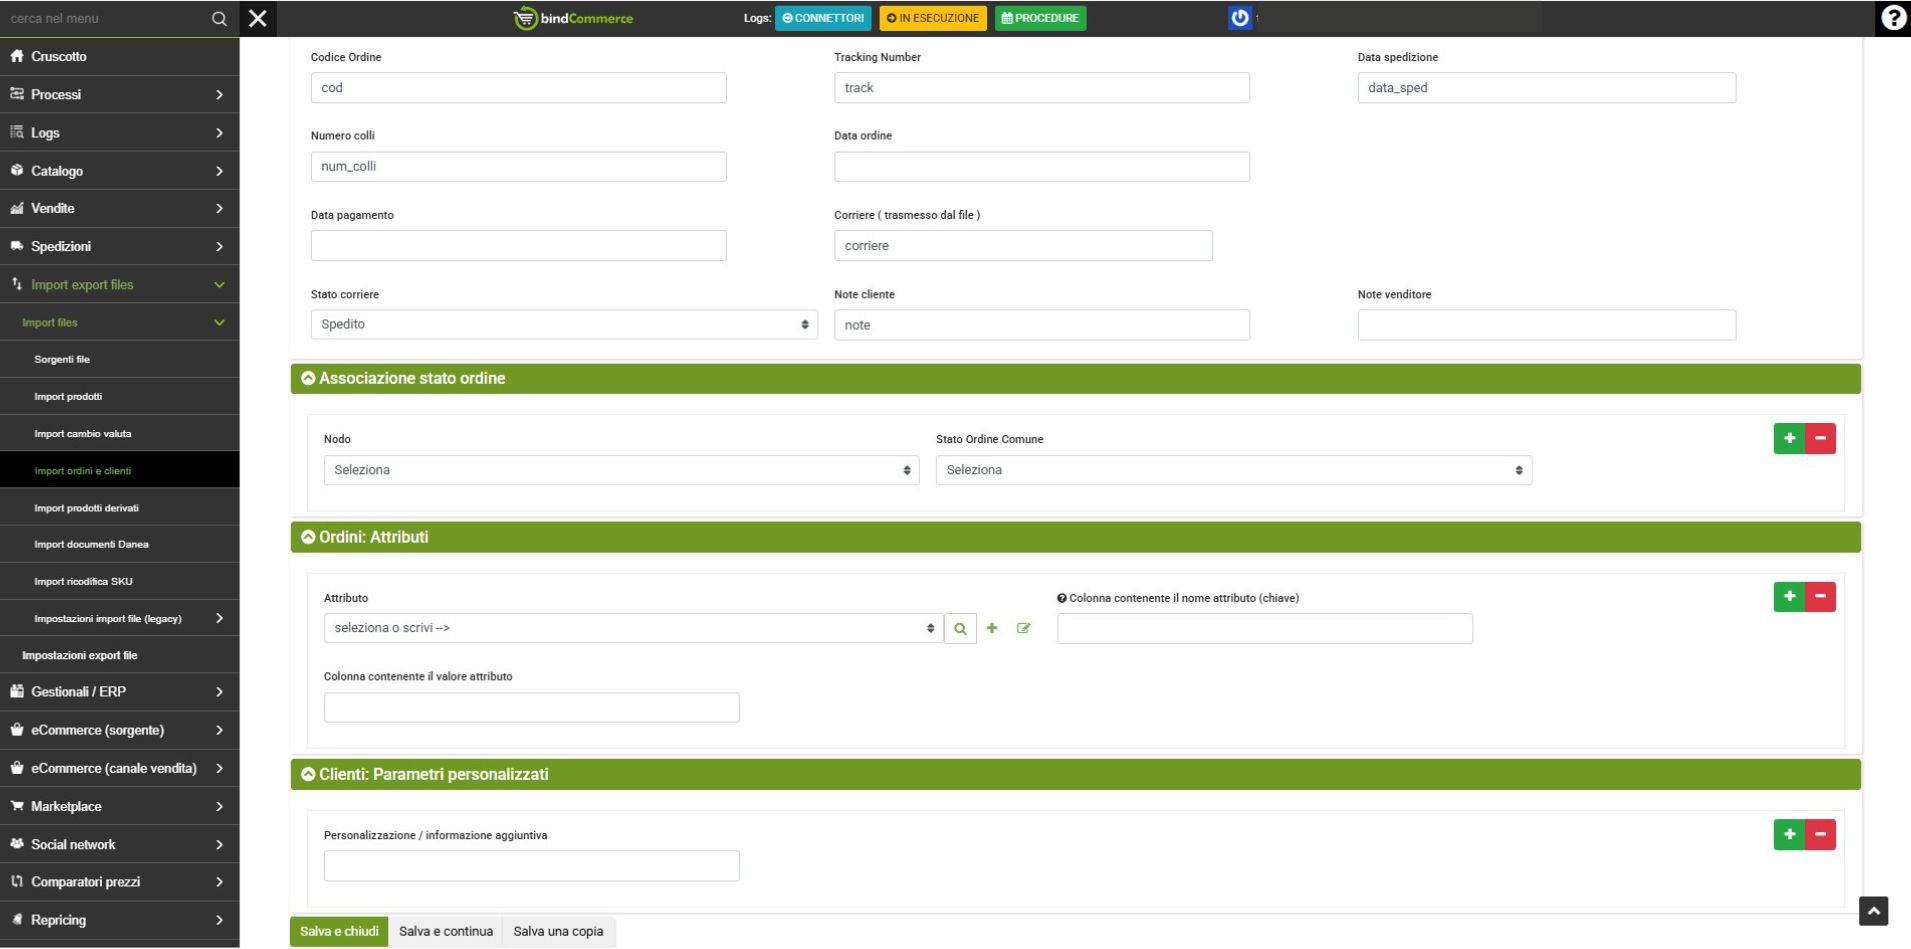The width and height of the screenshot is (1911, 949).
Task: Collapse the Clienti: Parametri personalizzati section
Action: [x=308, y=775]
